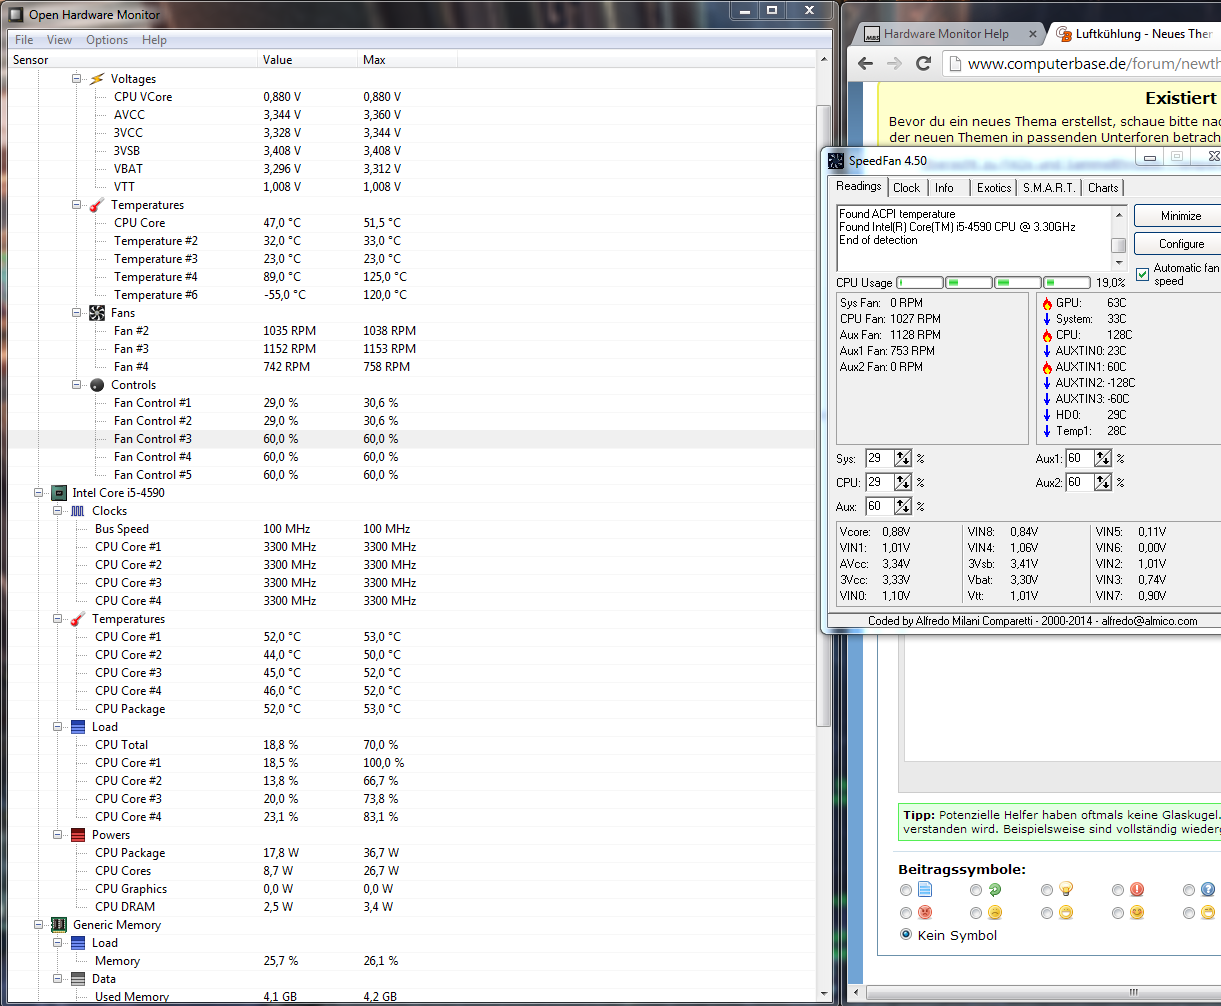Click the CPU fan speed percentage field
This screenshot has height=1006, width=1221.
pyautogui.click(x=880, y=482)
